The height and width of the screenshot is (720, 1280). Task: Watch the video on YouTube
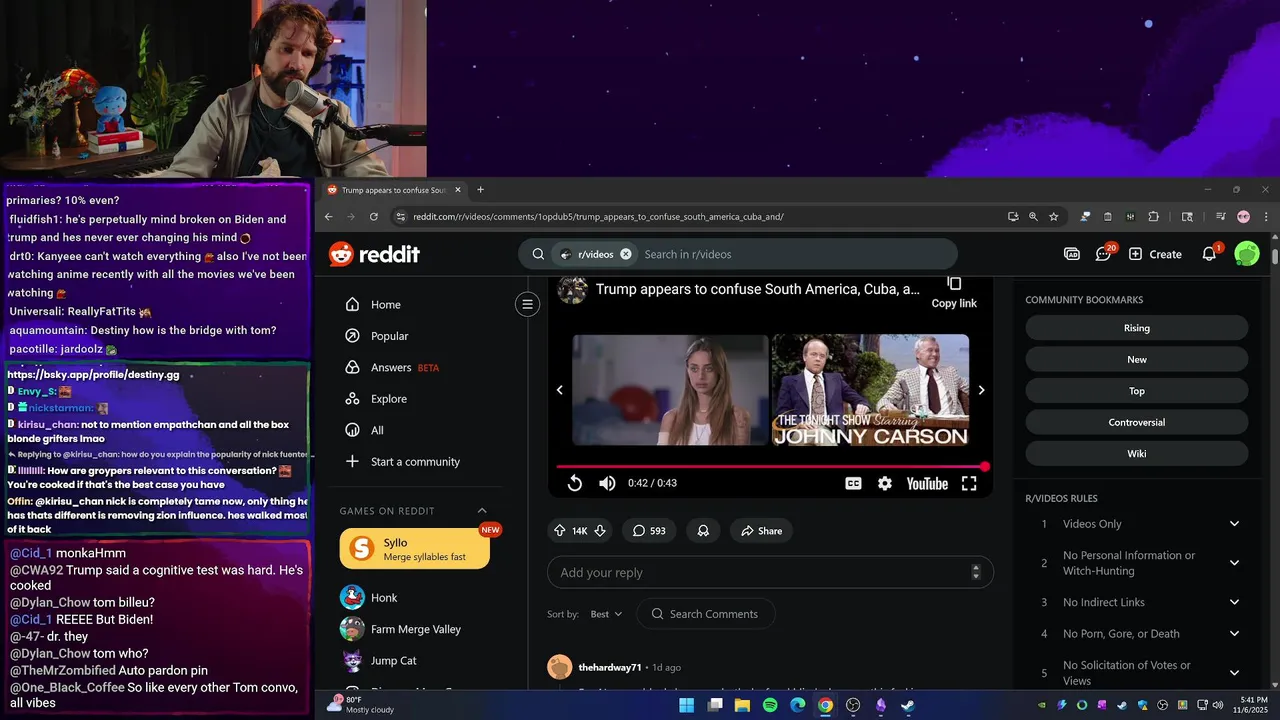click(x=927, y=483)
